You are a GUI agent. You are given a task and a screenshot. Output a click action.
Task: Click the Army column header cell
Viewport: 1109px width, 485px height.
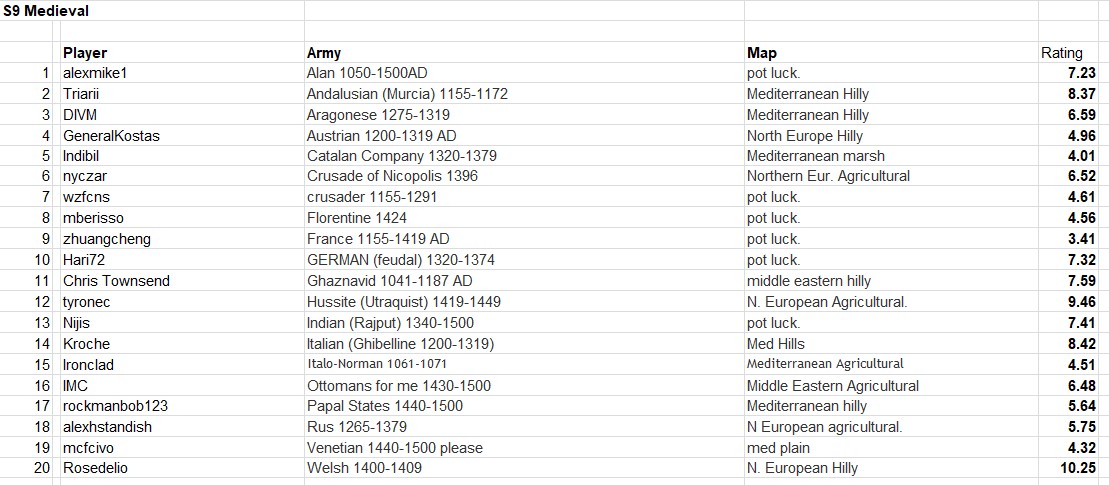(323, 53)
